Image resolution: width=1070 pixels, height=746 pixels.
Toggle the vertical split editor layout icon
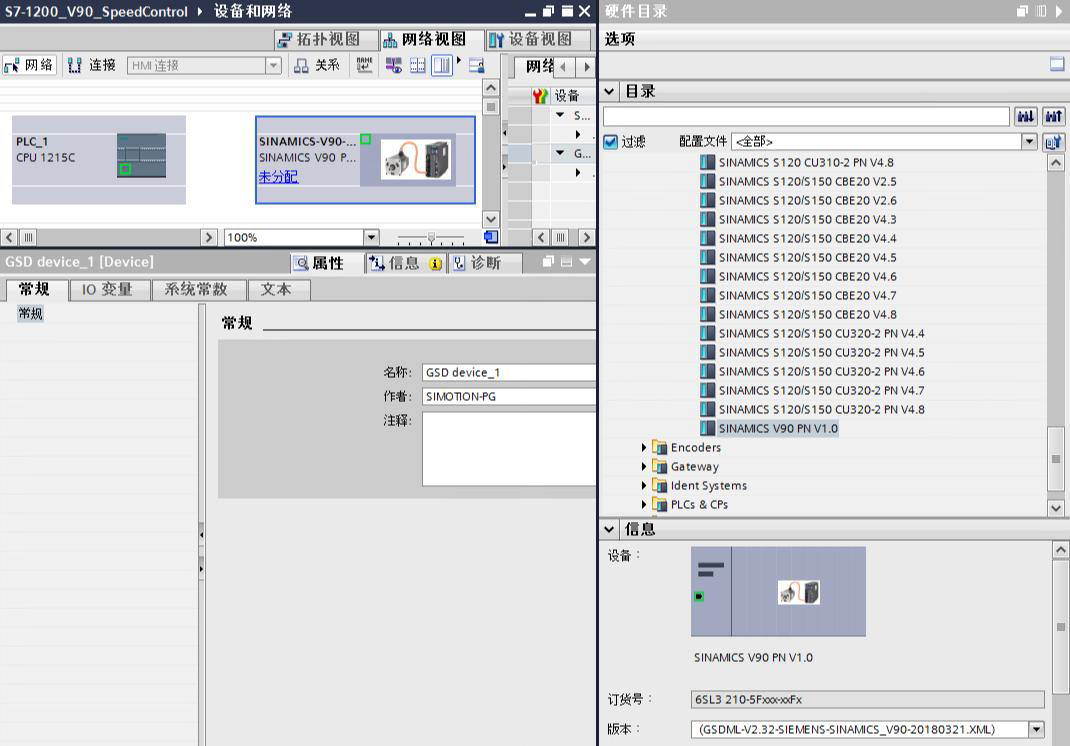click(442, 66)
